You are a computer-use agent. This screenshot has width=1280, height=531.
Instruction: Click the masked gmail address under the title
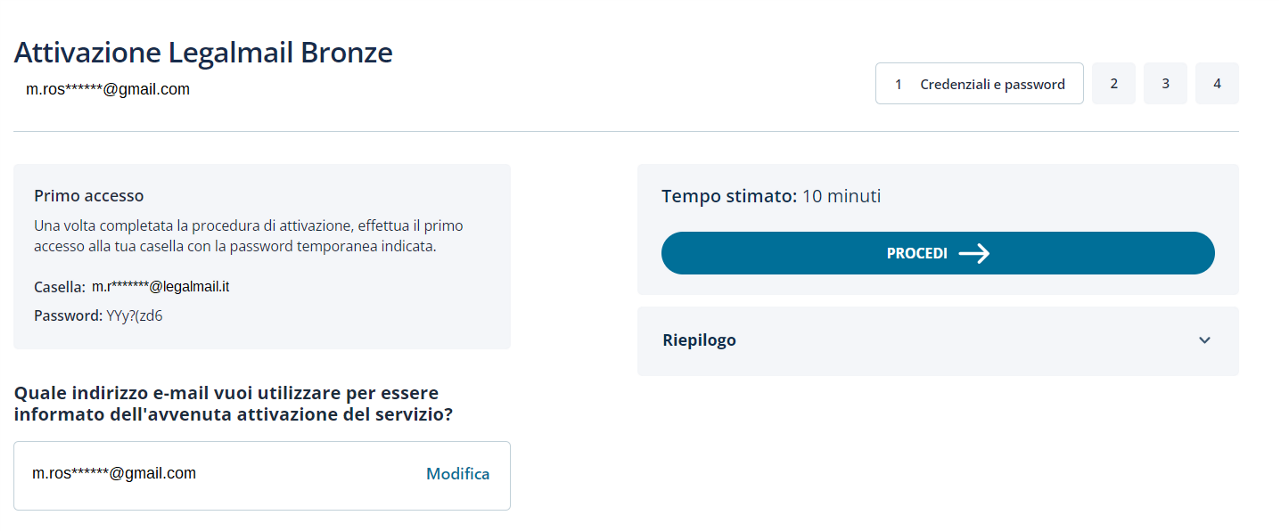pos(108,89)
